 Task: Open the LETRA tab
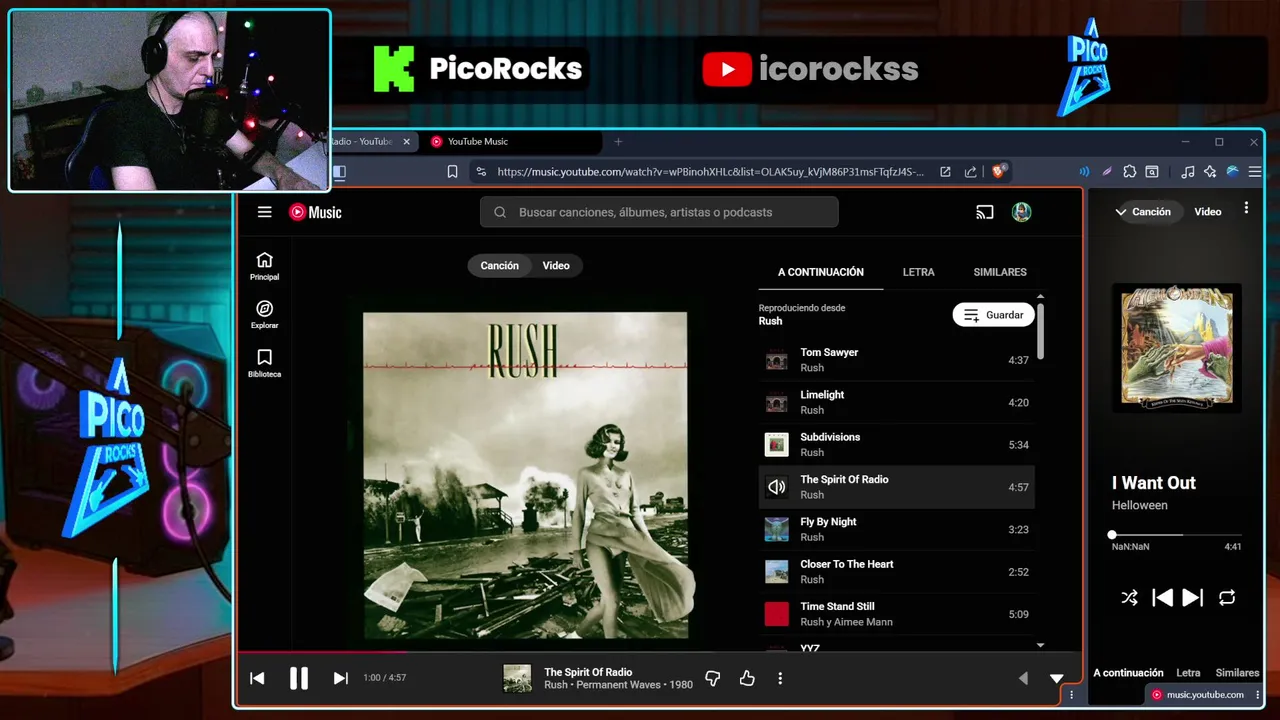918,272
